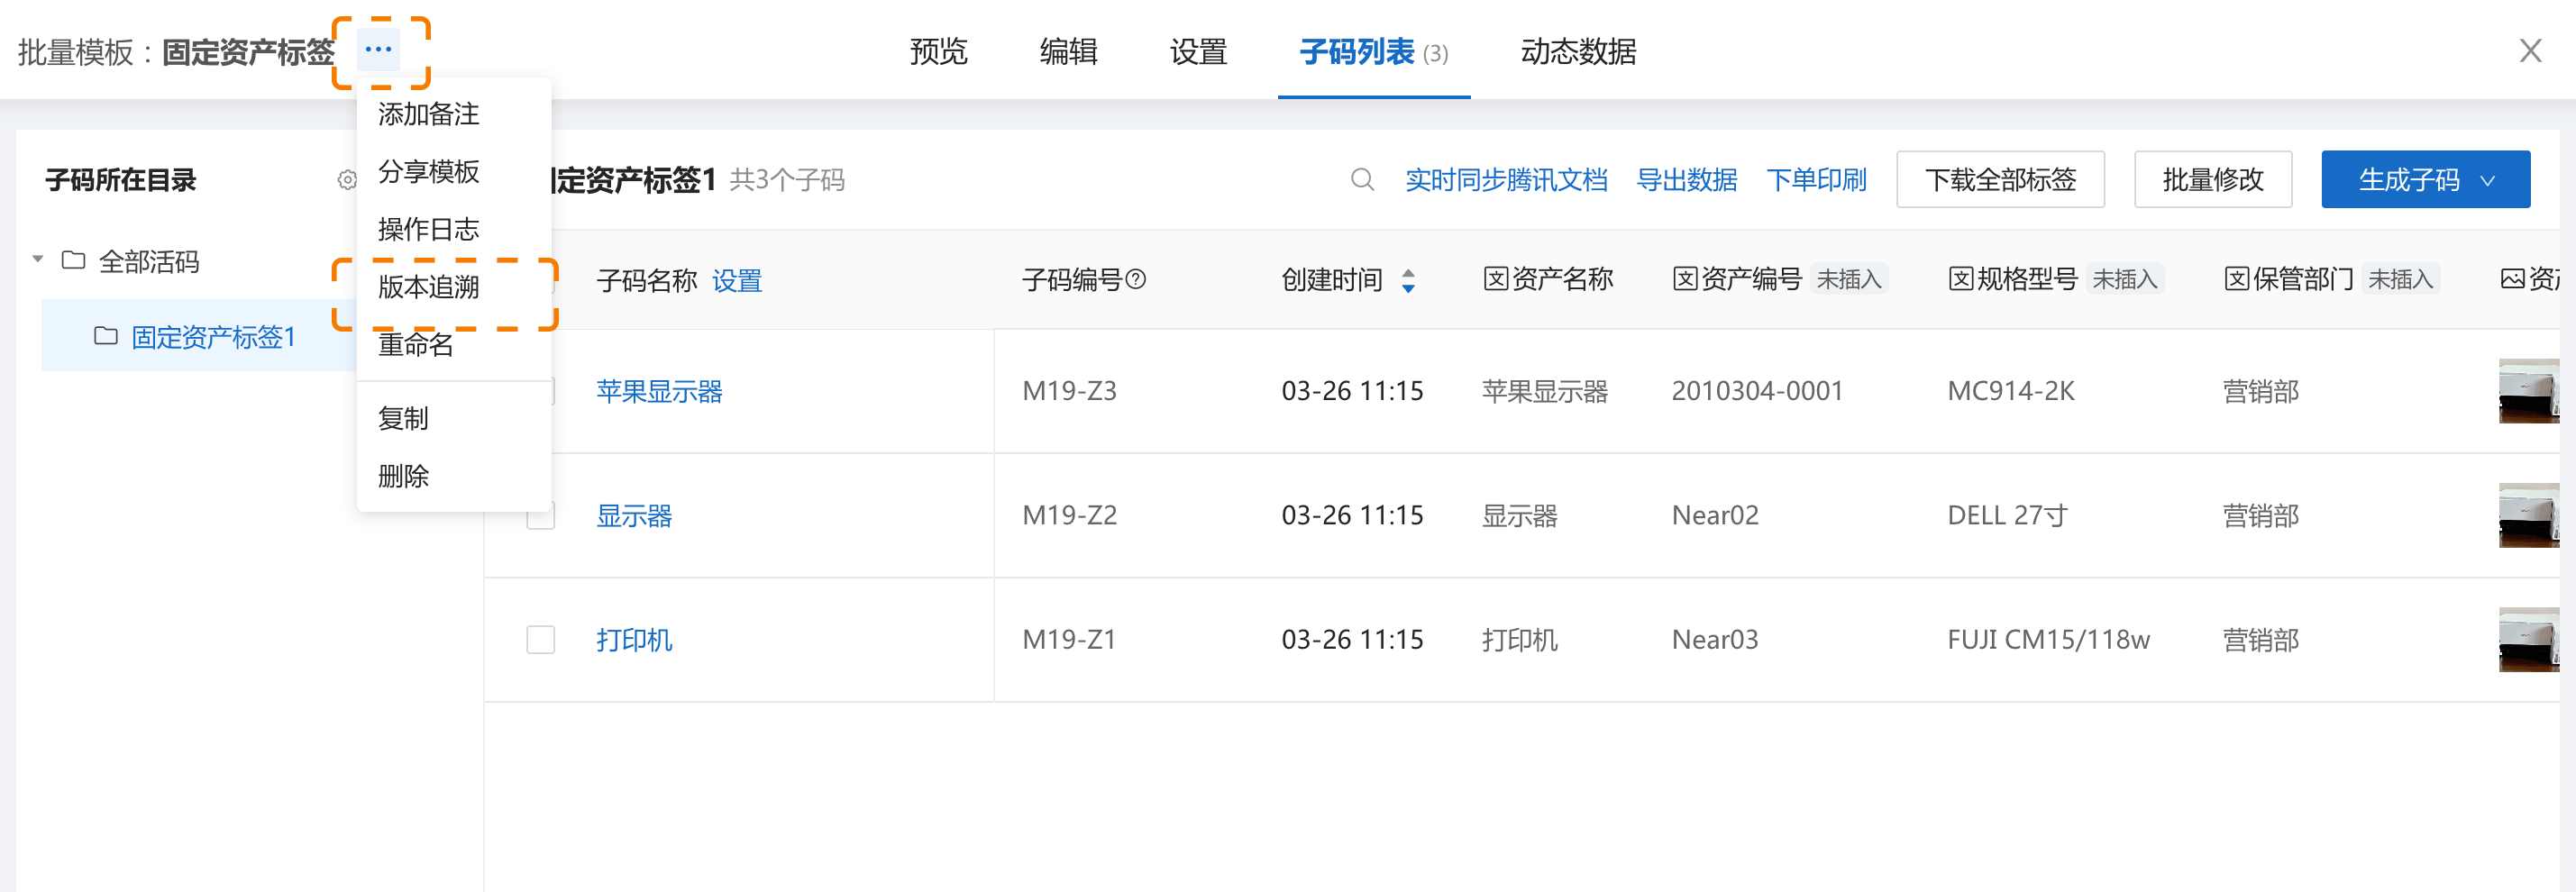
Task: Click the 下载全部标签 button
Action: pyautogui.click(x=1999, y=180)
